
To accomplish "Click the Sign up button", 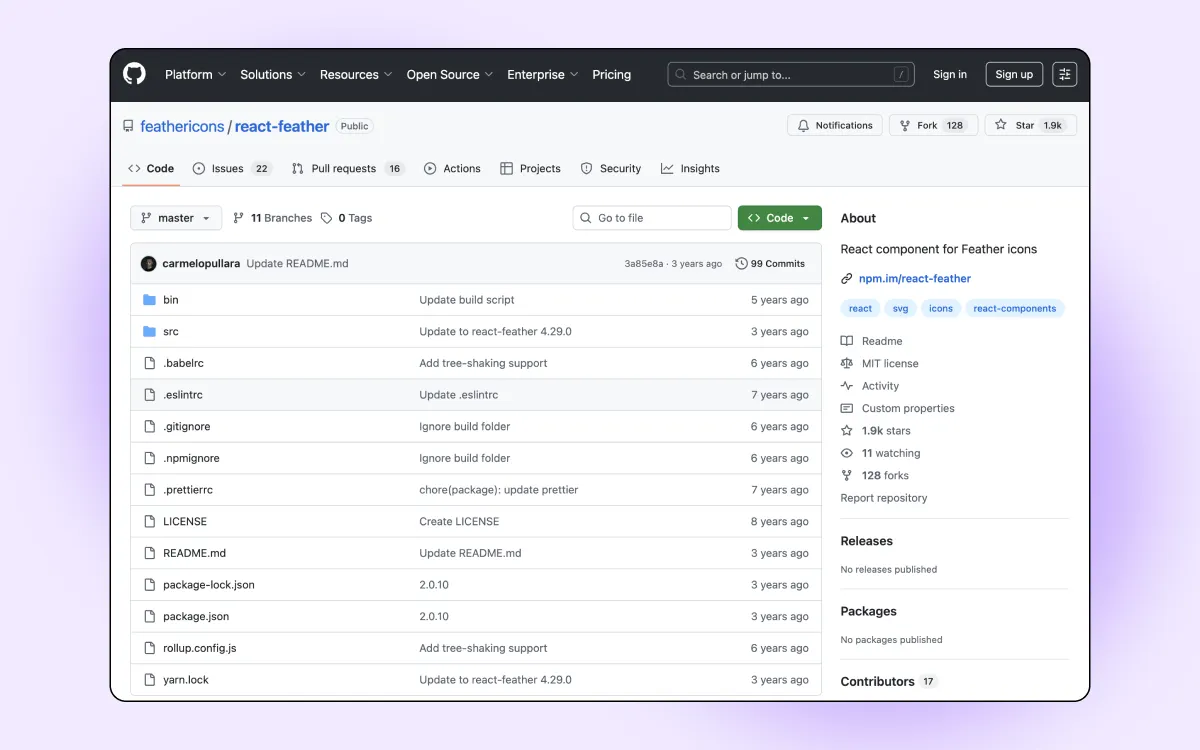I will click(1013, 74).
